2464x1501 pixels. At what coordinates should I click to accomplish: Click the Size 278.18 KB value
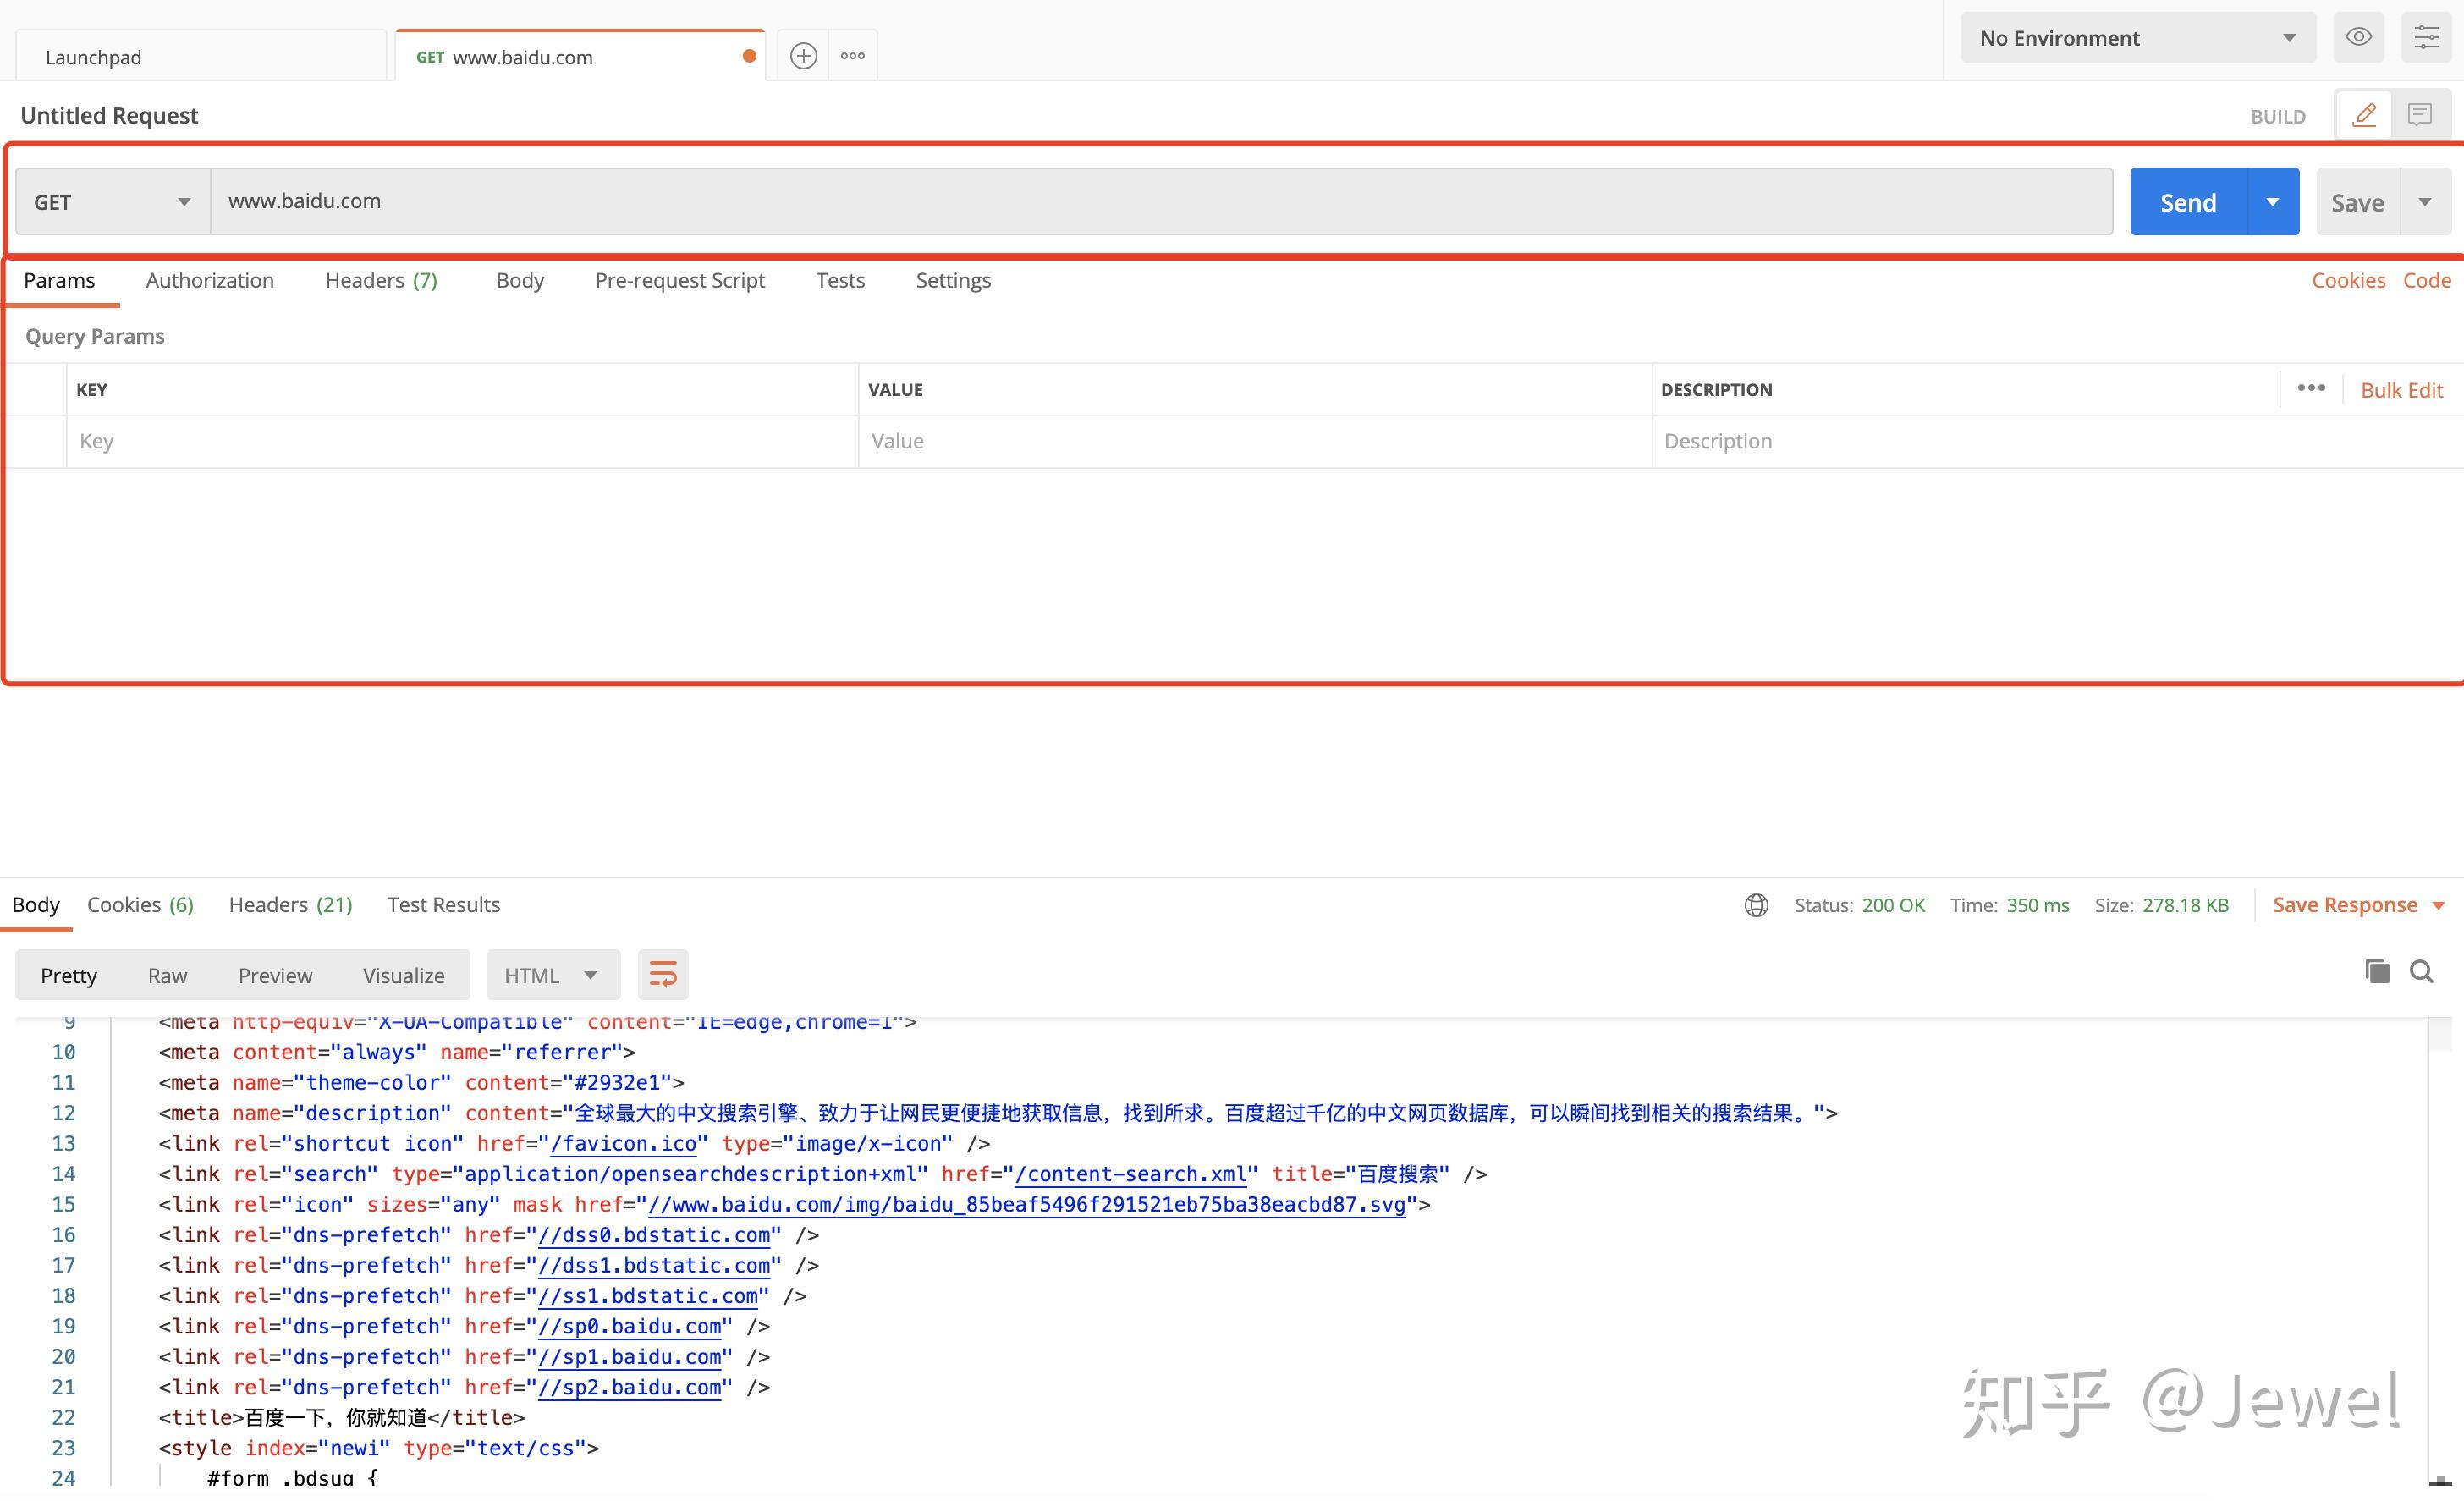(2185, 905)
